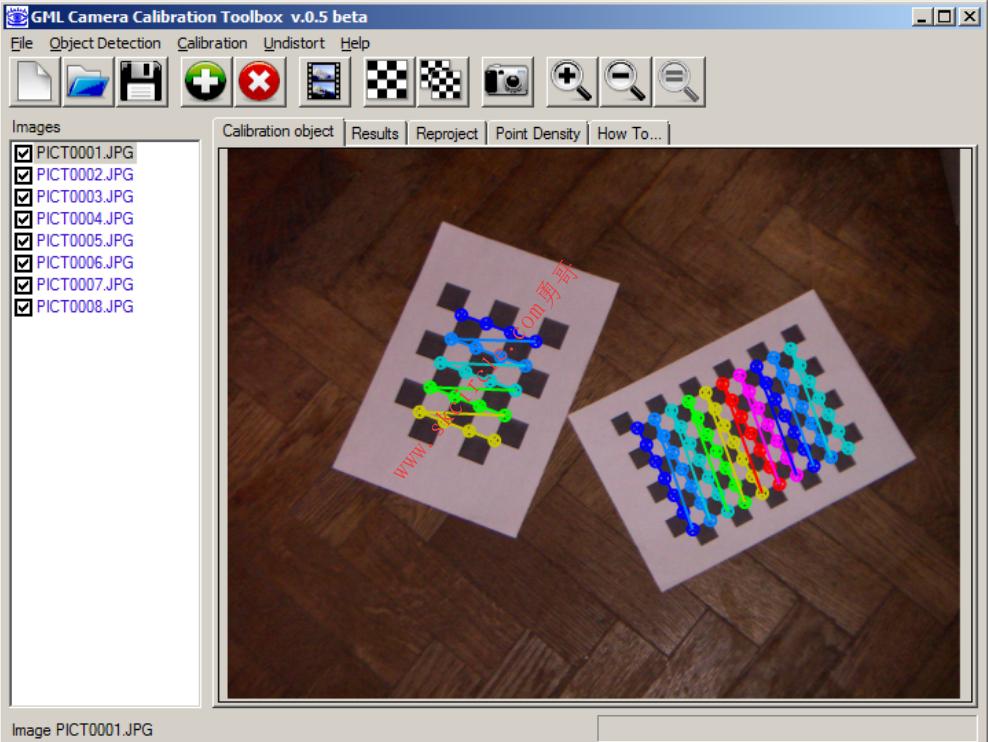Uncheck the PICT0008.JPG checkbox
The height and width of the screenshot is (742, 988).
click(x=23, y=307)
